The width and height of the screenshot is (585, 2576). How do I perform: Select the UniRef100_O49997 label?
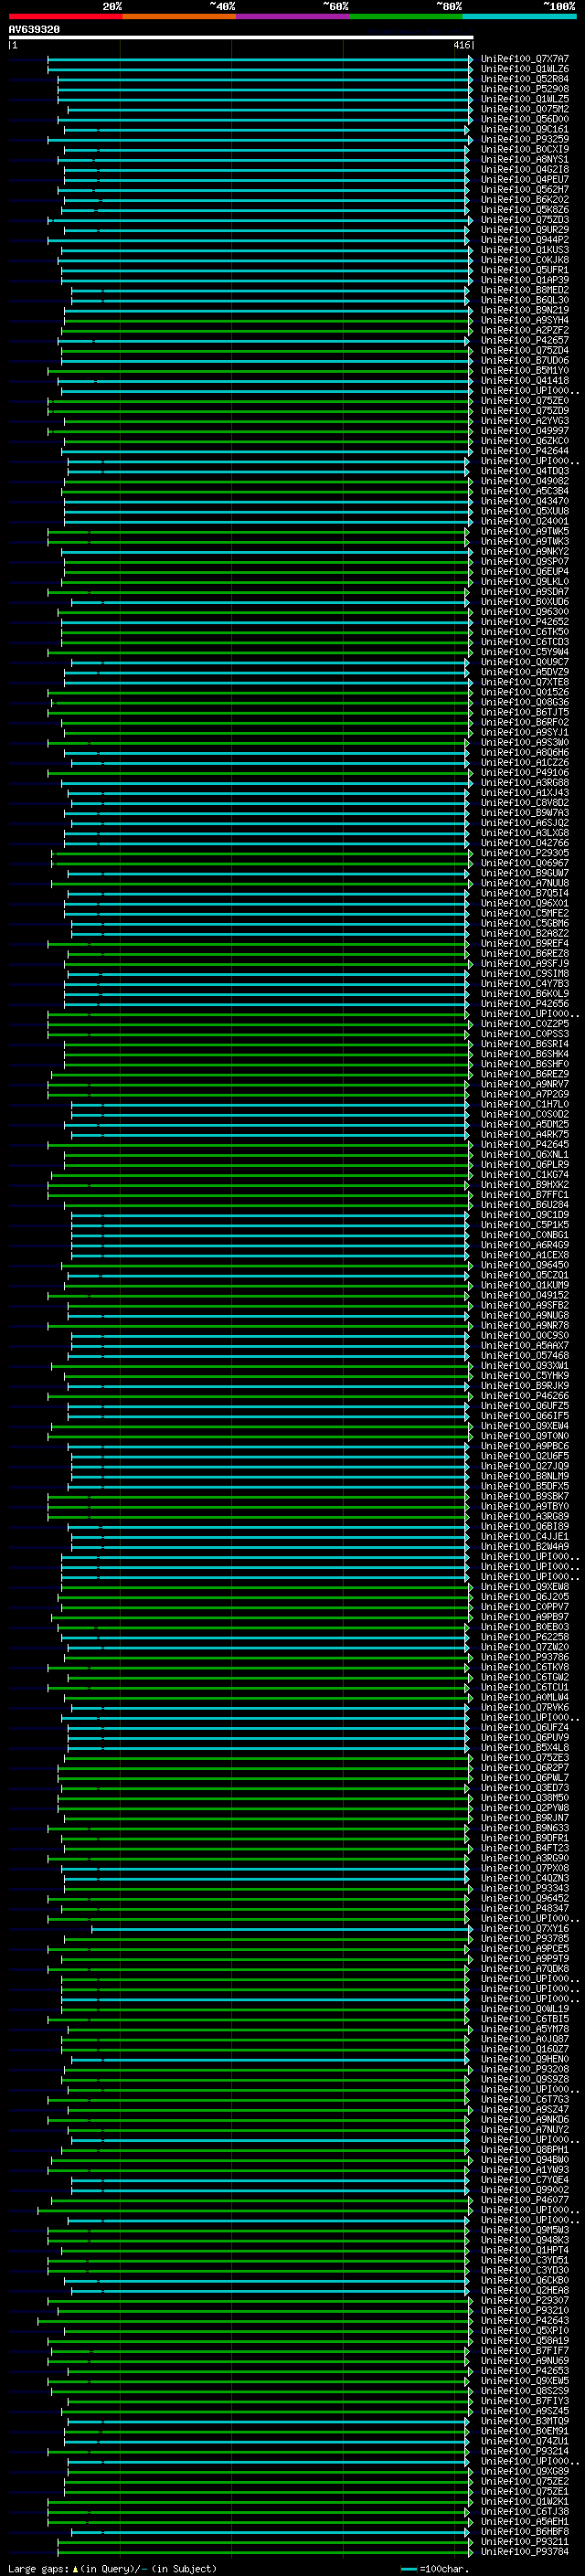[x=525, y=431]
